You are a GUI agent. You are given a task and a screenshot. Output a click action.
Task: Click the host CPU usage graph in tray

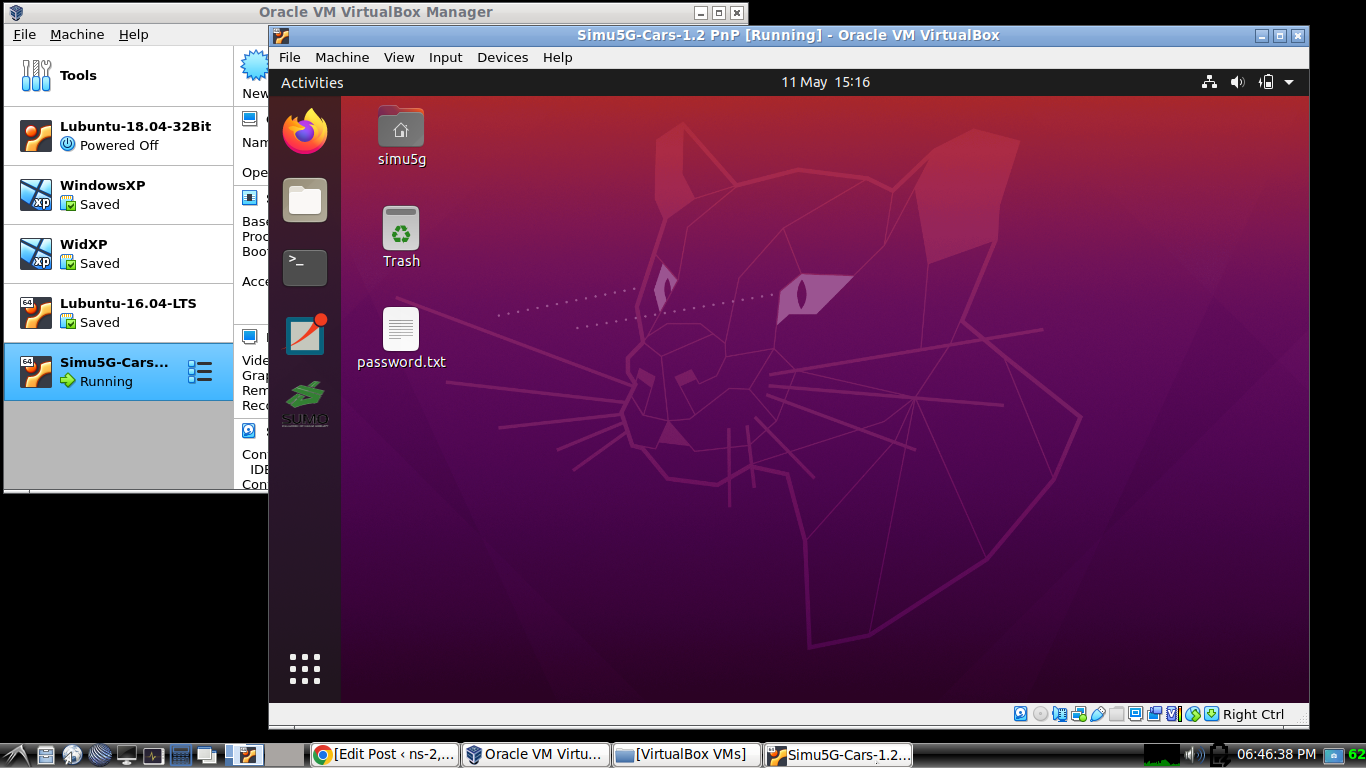tap(1162, 754)
